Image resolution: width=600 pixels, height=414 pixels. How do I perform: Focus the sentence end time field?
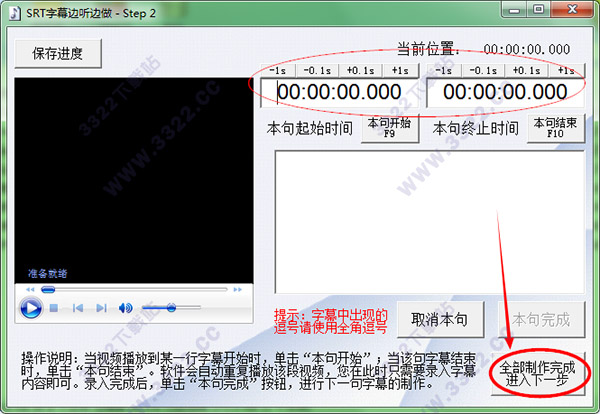click(x=505, y=93)
